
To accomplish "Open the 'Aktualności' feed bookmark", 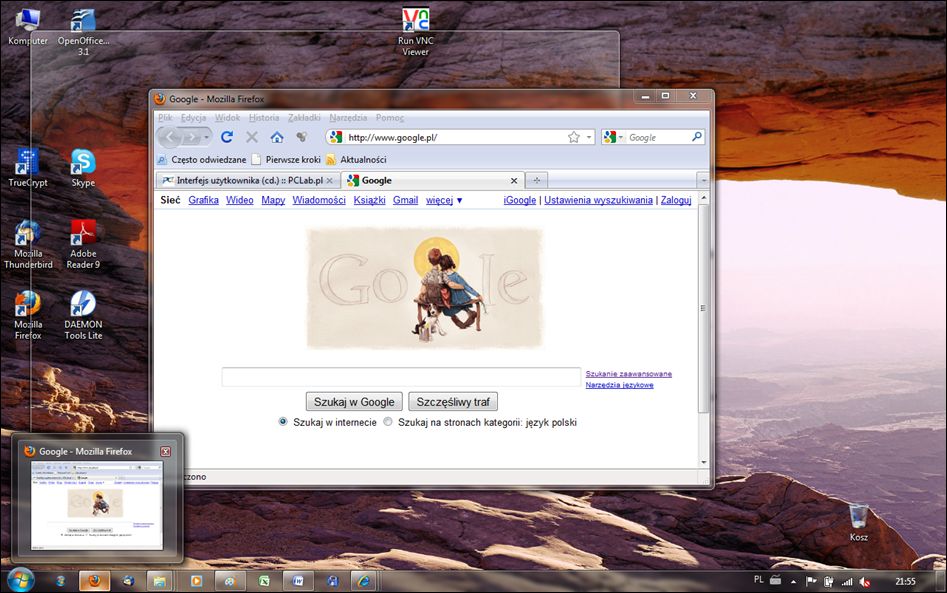I will click(356, 159).
